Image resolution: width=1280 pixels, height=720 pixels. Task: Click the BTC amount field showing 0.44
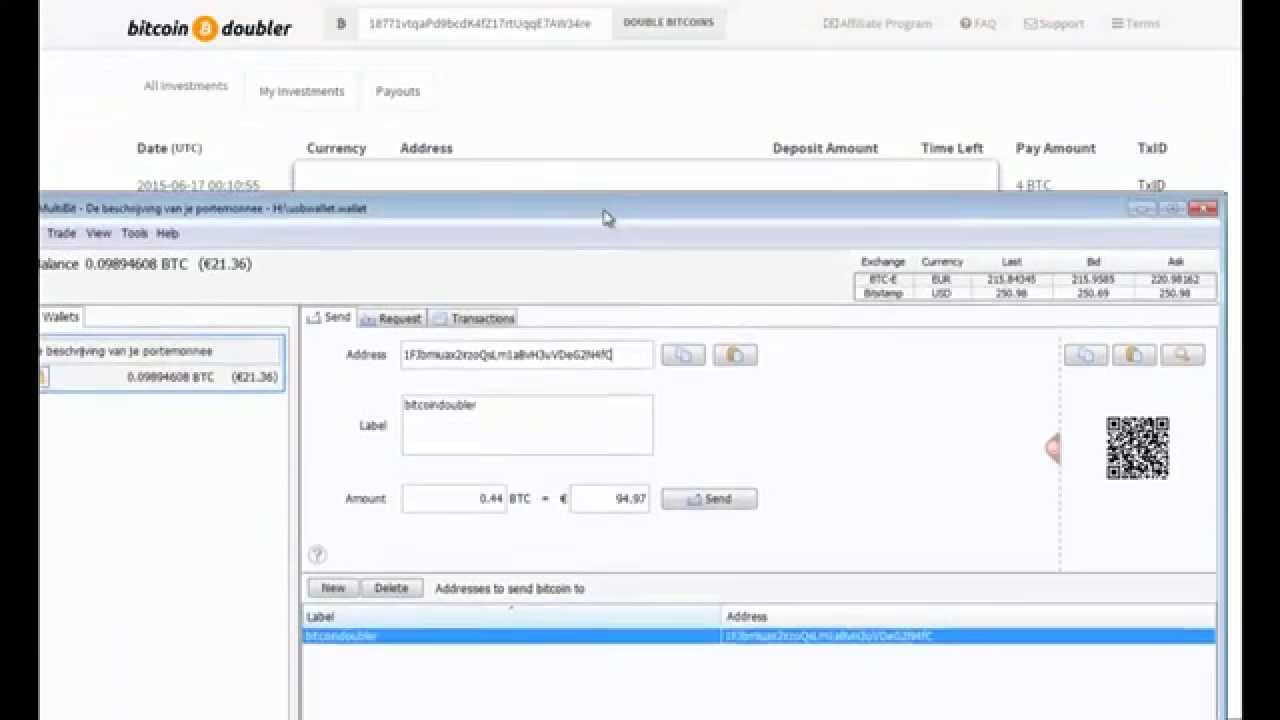(x=454, y=498)
